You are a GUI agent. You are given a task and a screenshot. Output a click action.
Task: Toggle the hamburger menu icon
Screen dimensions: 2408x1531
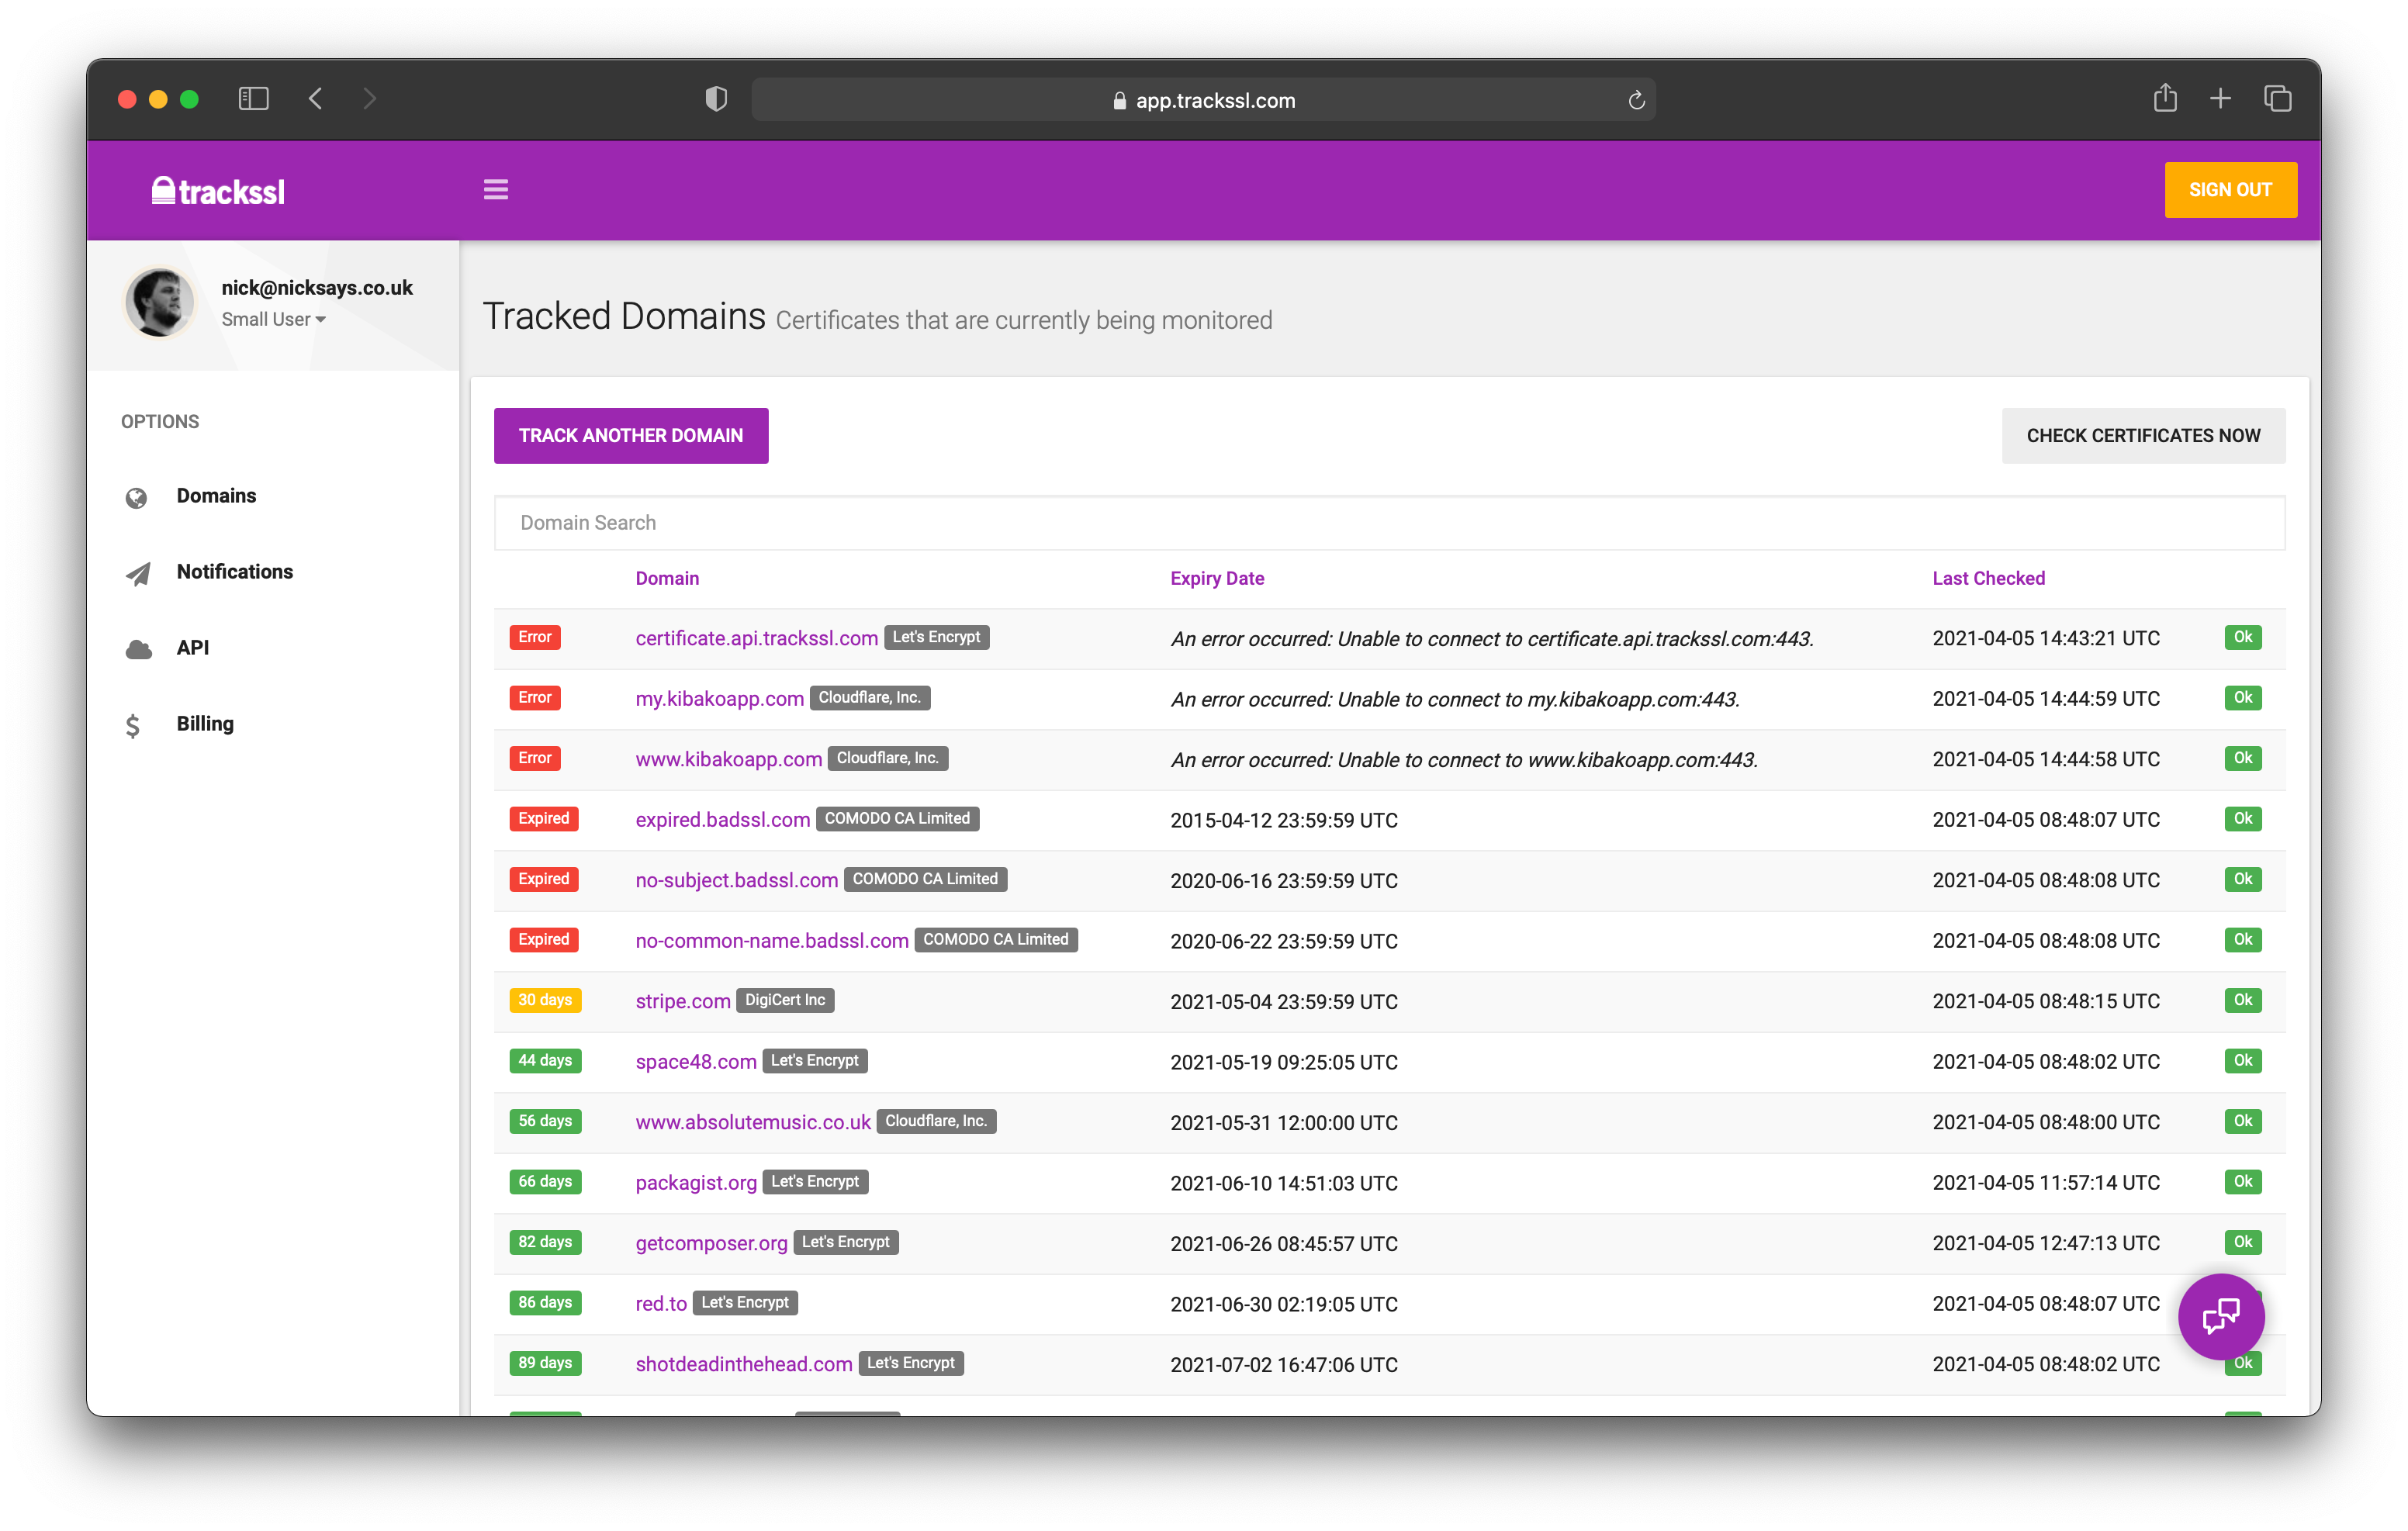coord(496,190)
